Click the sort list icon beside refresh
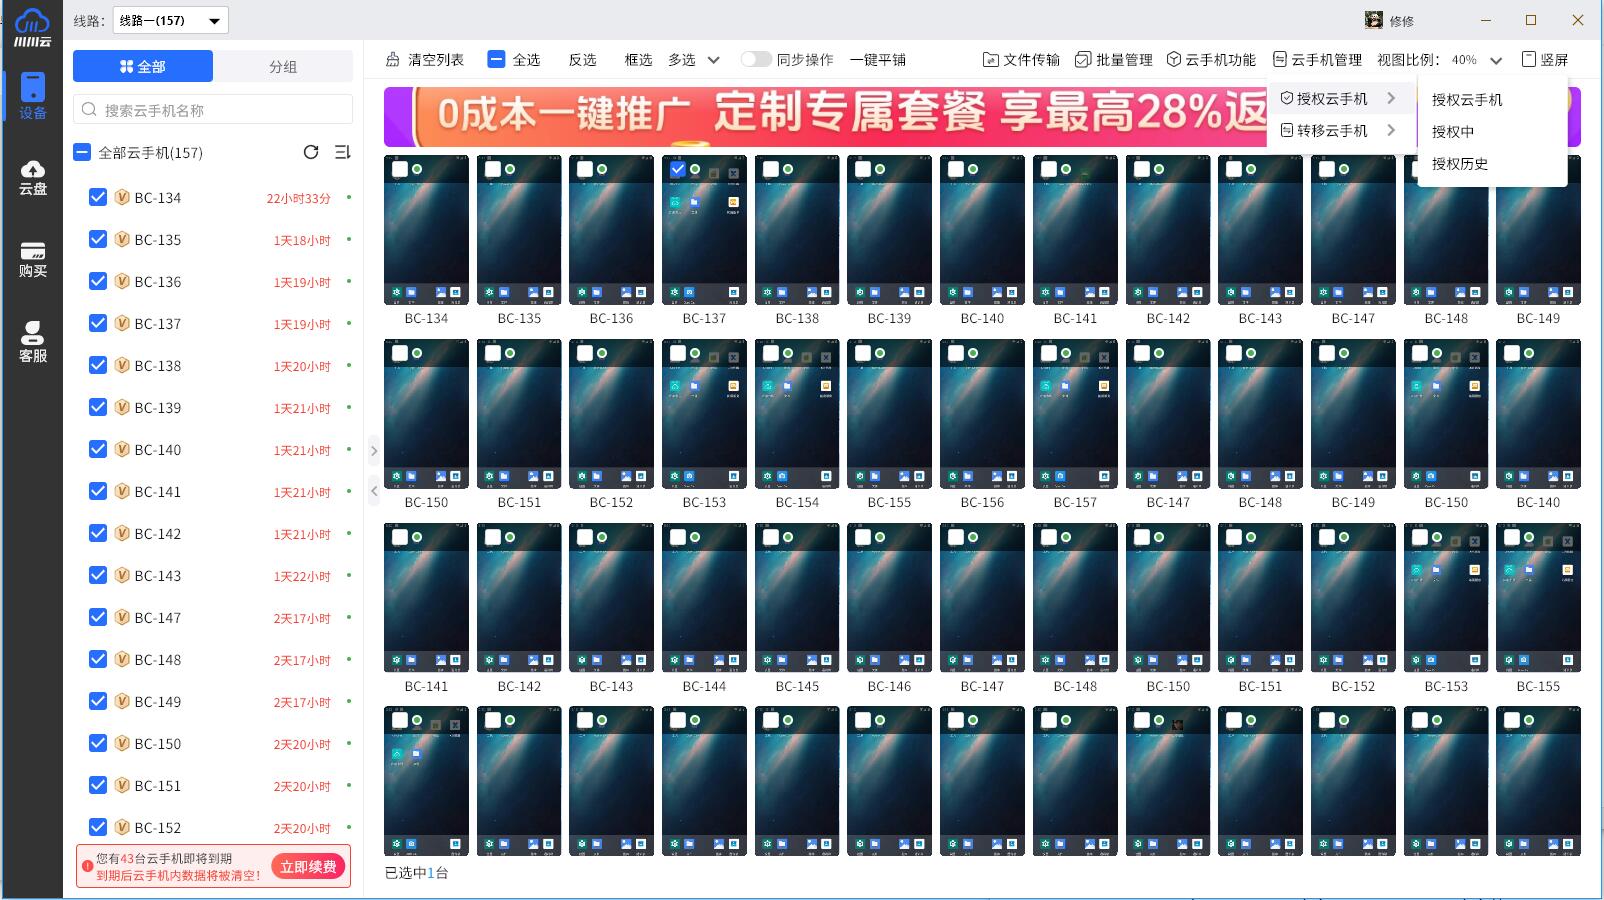Image resolution: width=1604 pixels, height=900 pixels. 342,152
